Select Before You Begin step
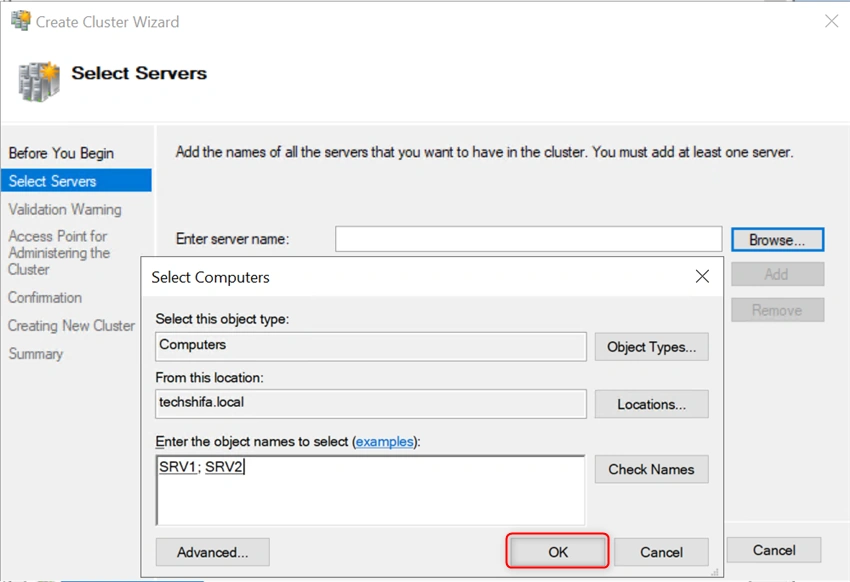Screen dimensions: 850x582 pos(61,153)
